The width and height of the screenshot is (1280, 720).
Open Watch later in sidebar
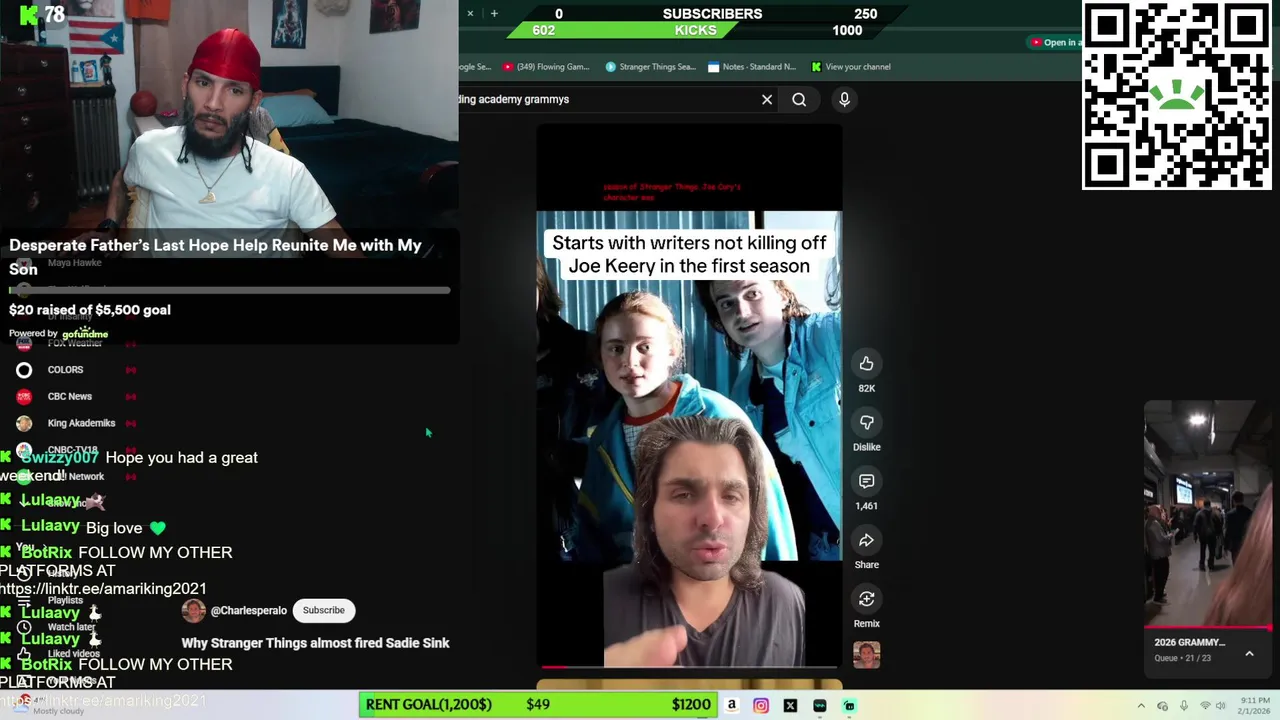[70, 627]
